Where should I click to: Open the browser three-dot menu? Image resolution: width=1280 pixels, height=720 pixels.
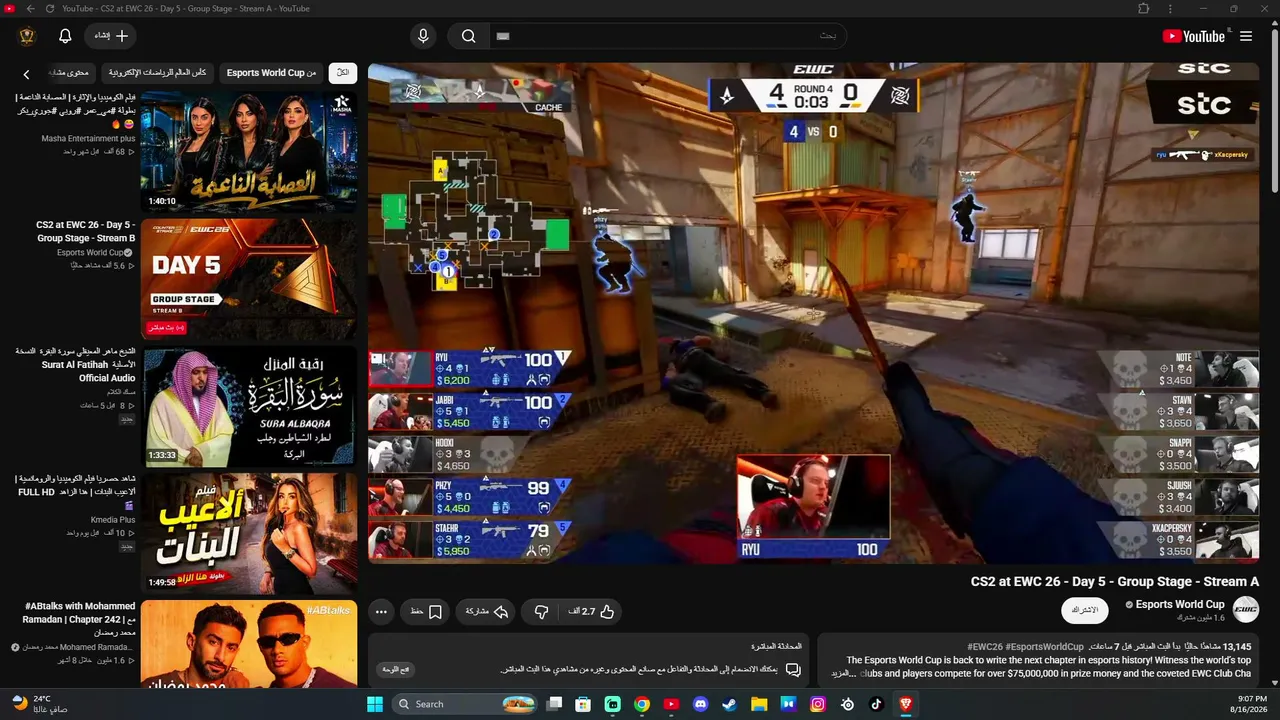(x=1171, y=8)
